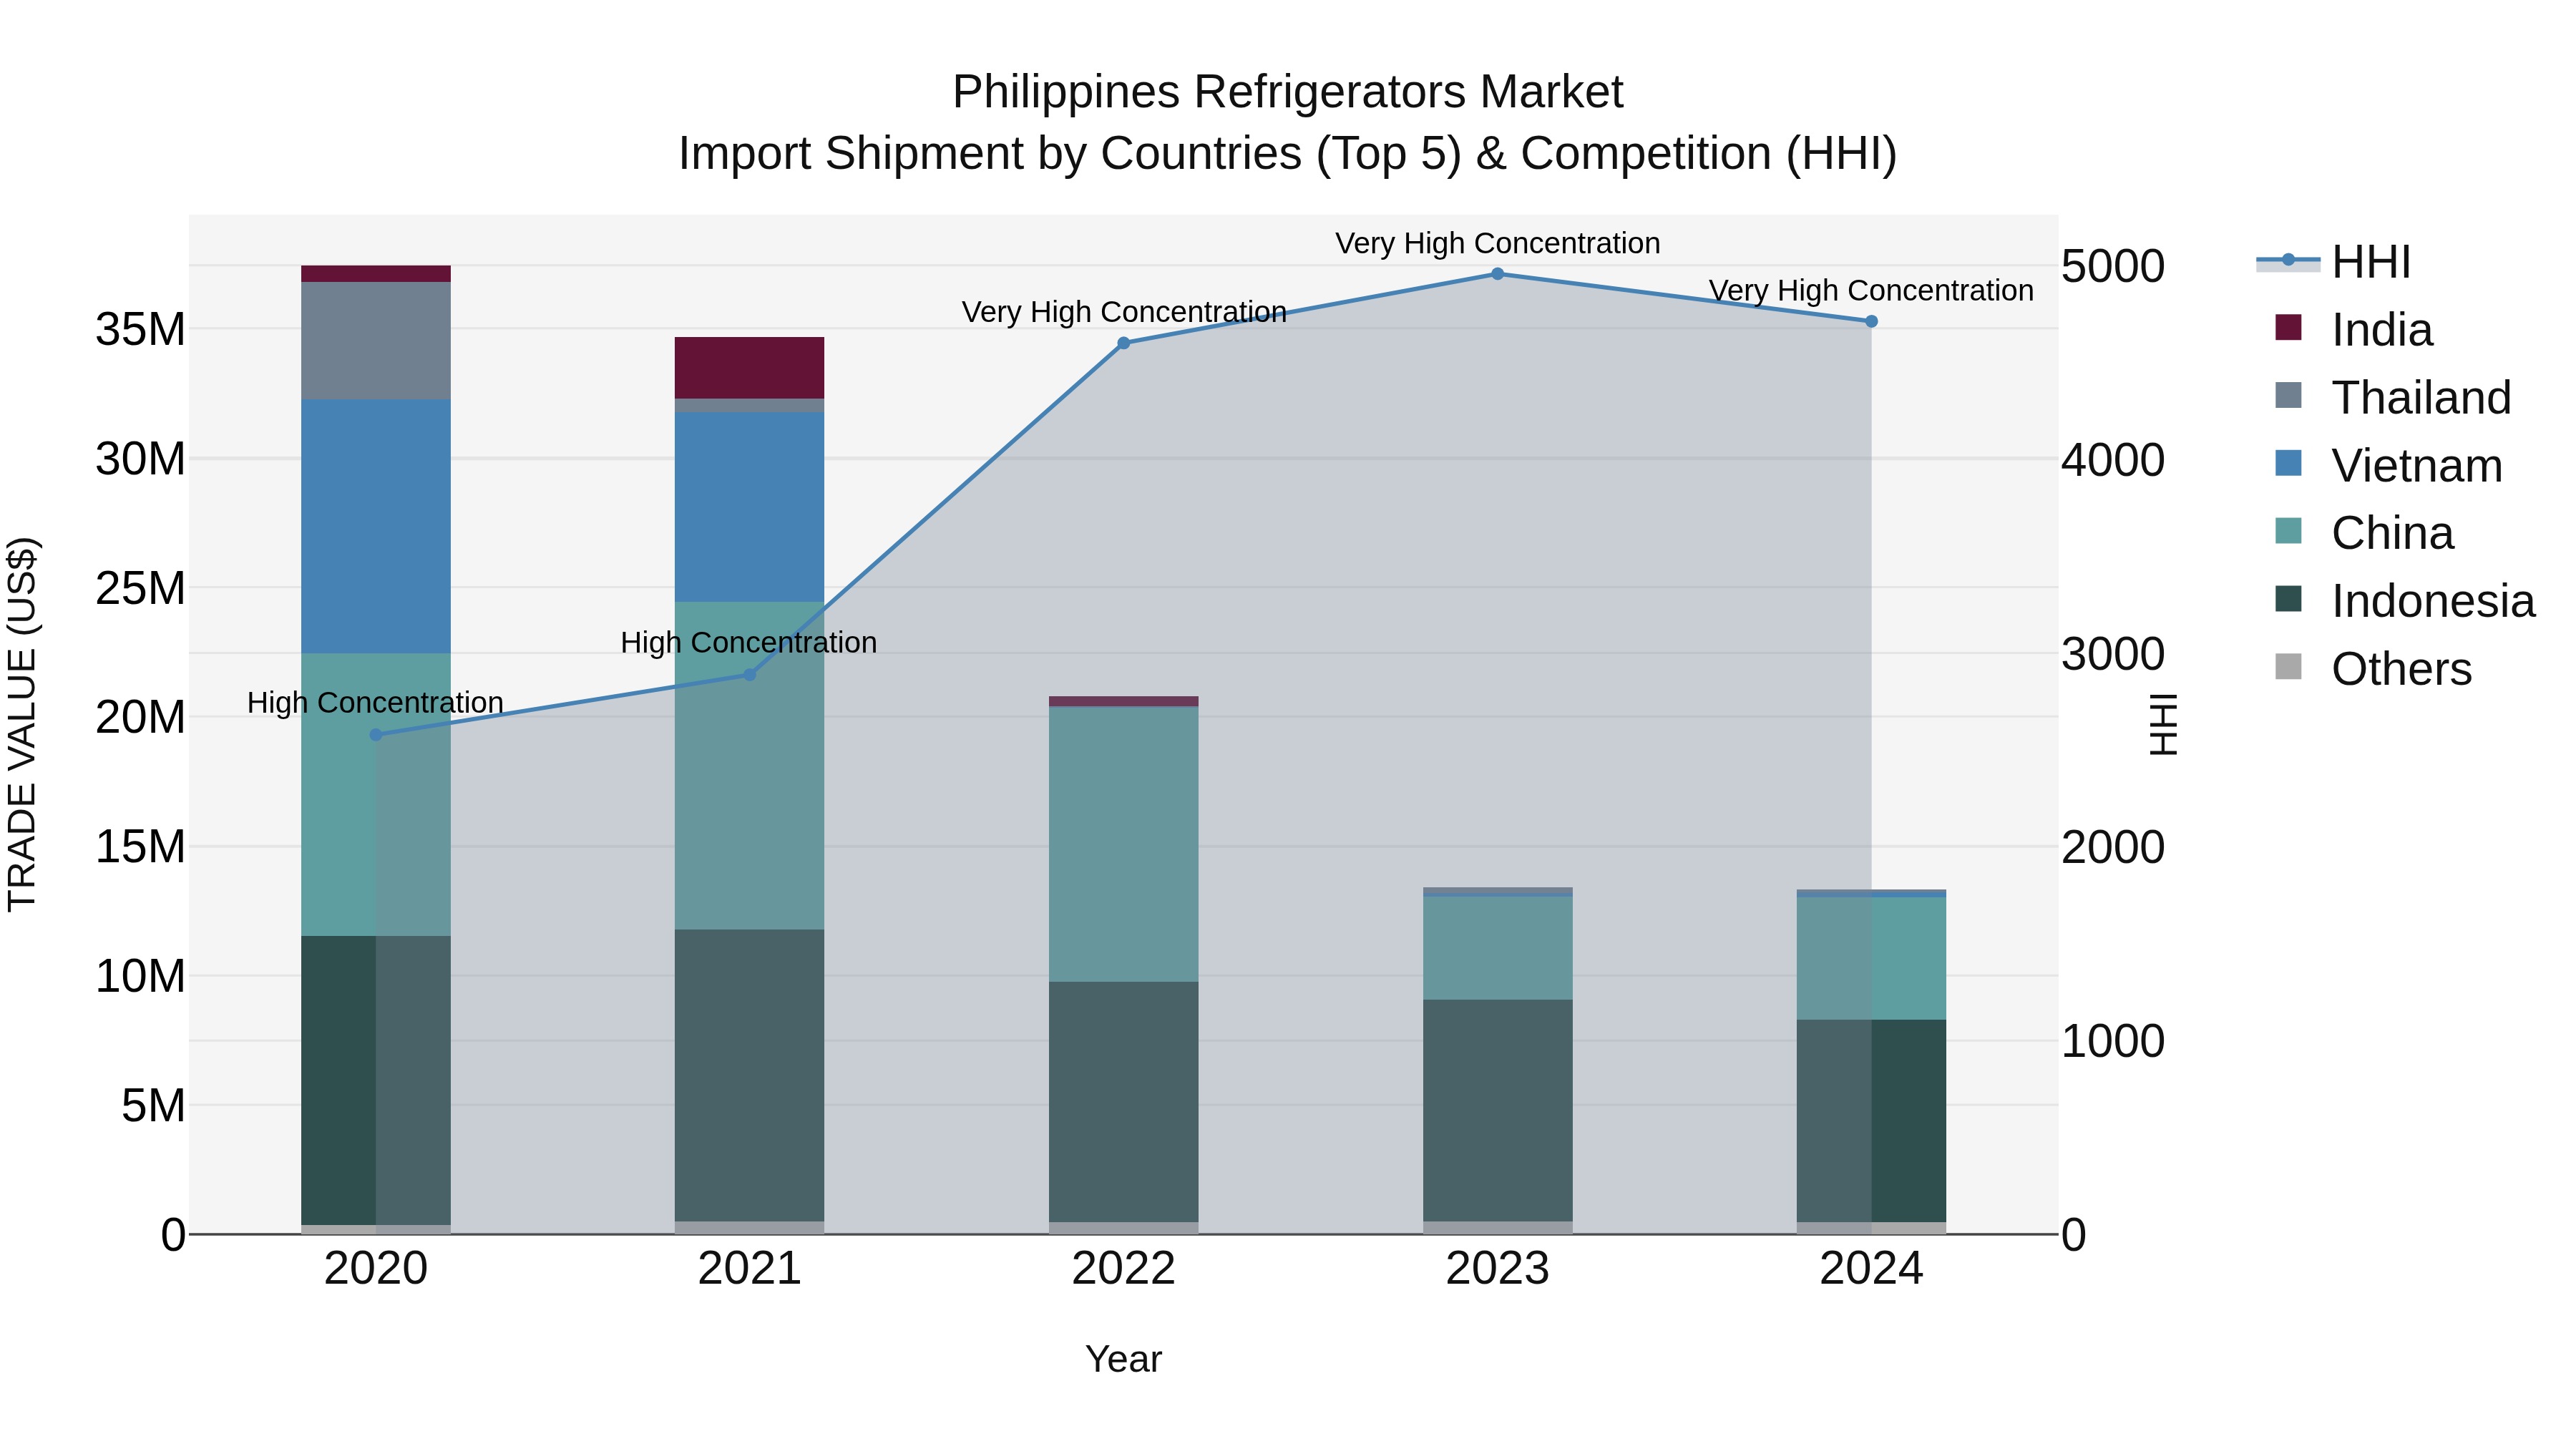Click the 2023 Indonesia bar segment

pos(1497,1111)
